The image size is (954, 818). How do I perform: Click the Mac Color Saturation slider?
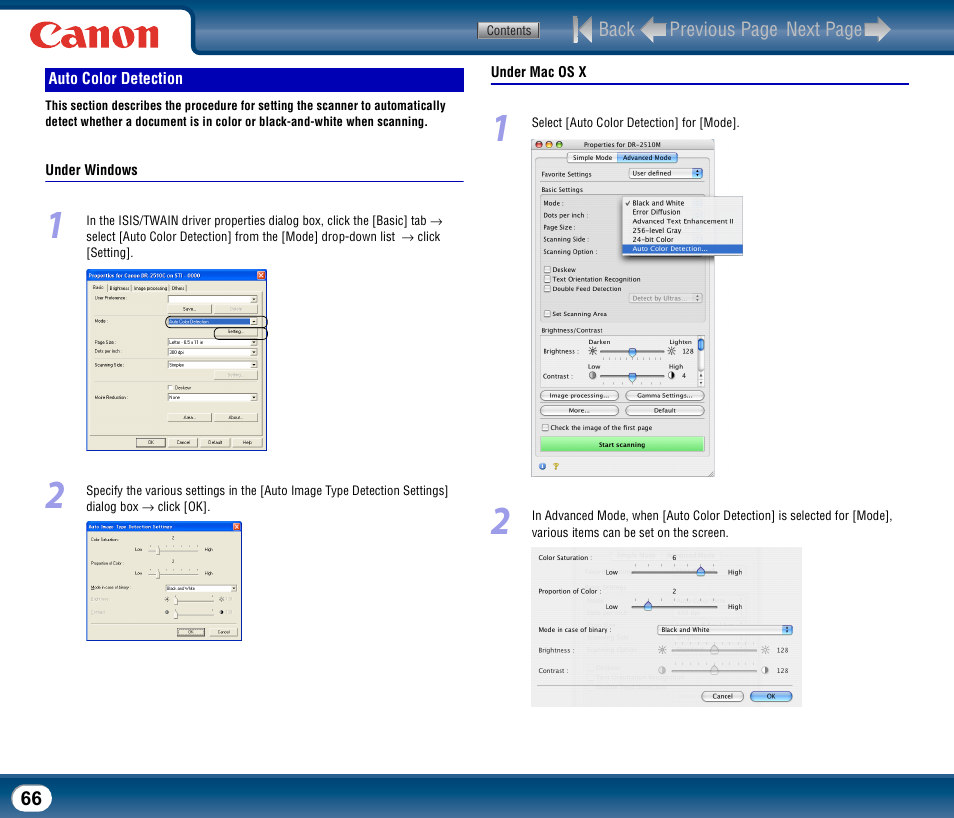(675, 572)
